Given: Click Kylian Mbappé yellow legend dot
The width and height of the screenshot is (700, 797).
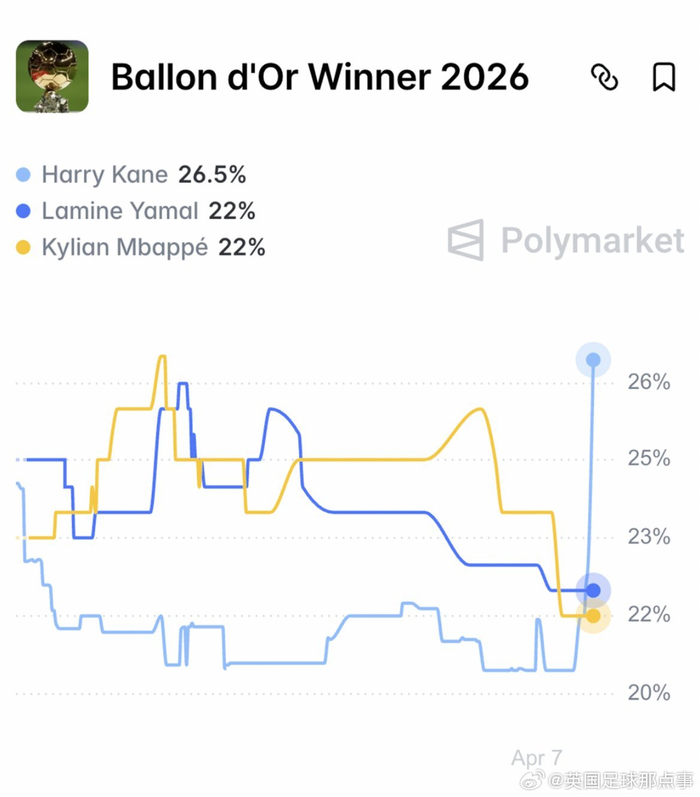Looking at the screenshot, I should click(x=24, y=248).
